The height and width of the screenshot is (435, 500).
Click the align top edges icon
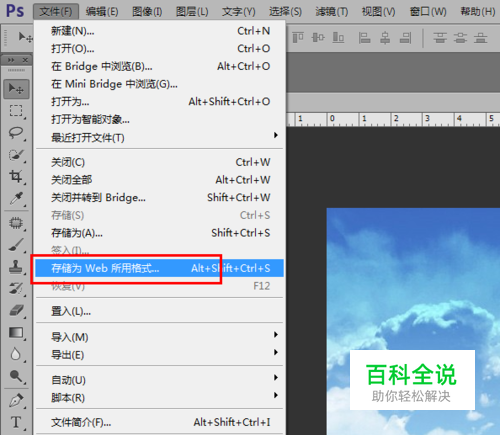pos(298,38)
